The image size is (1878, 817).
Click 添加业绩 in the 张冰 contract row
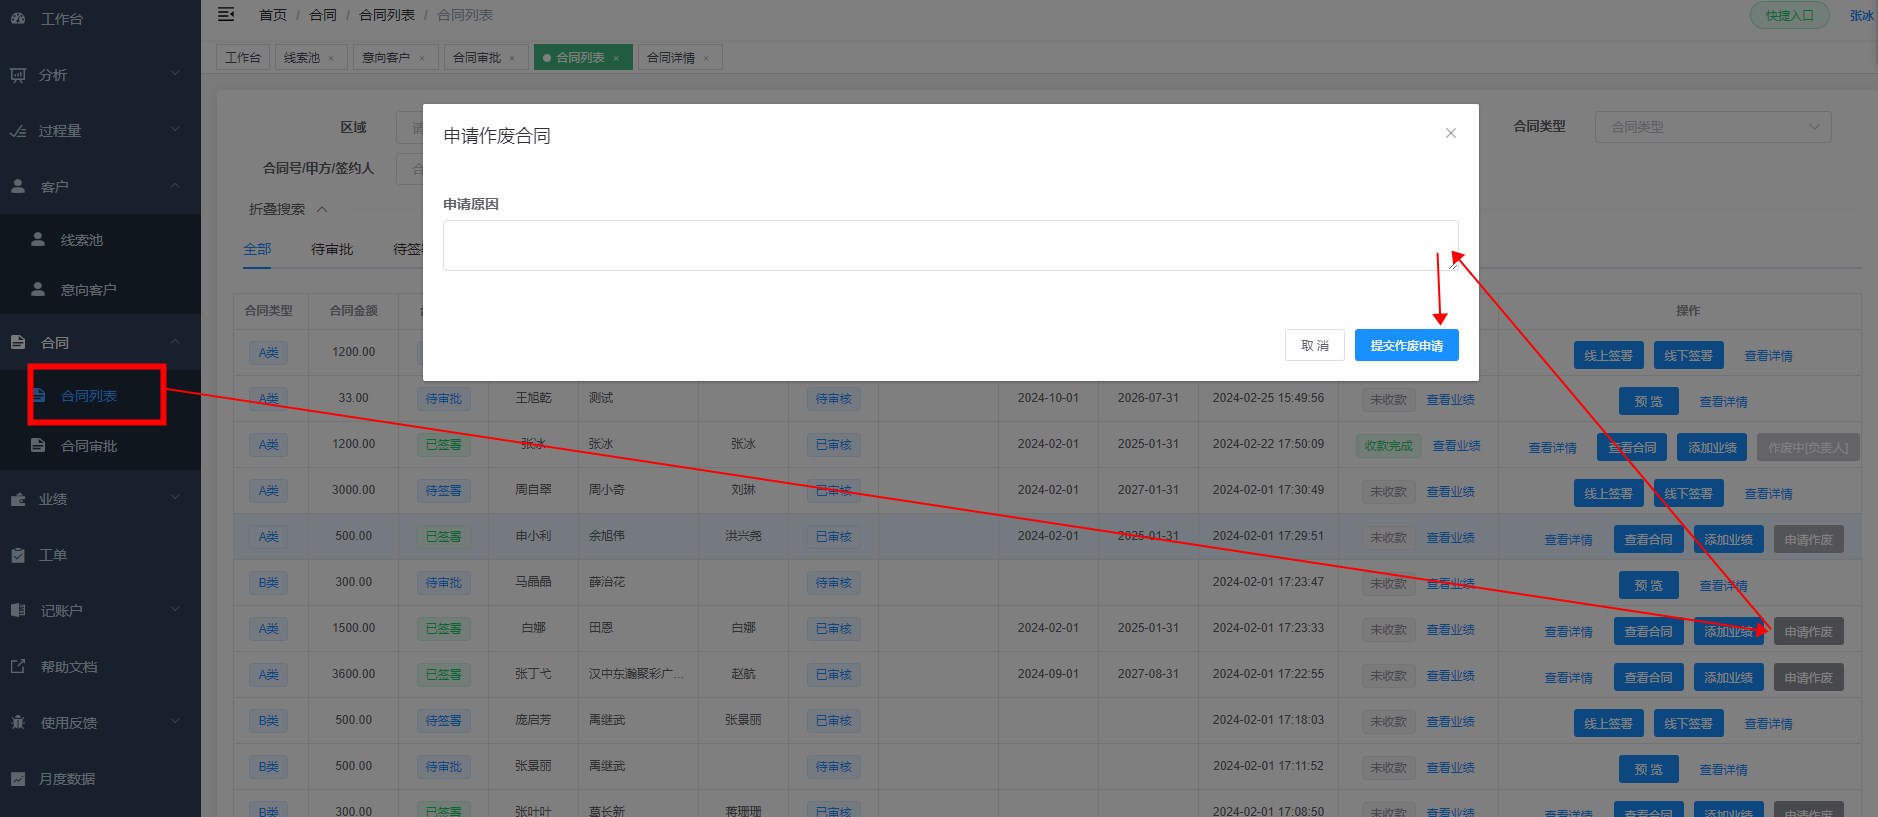click(x=1712, y=447)
